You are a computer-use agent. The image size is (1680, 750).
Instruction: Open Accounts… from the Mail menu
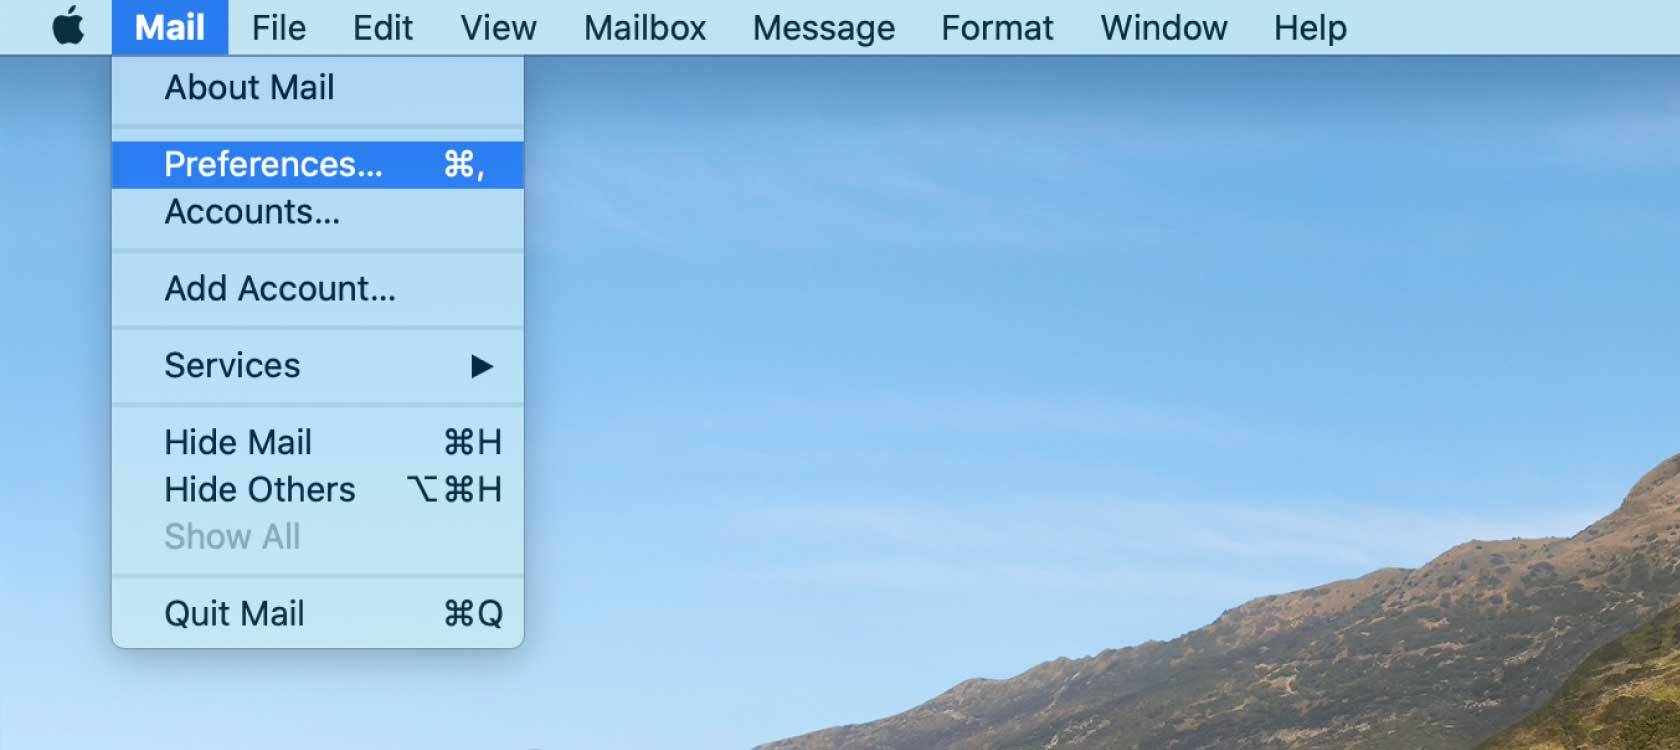(x=318, y=212)
